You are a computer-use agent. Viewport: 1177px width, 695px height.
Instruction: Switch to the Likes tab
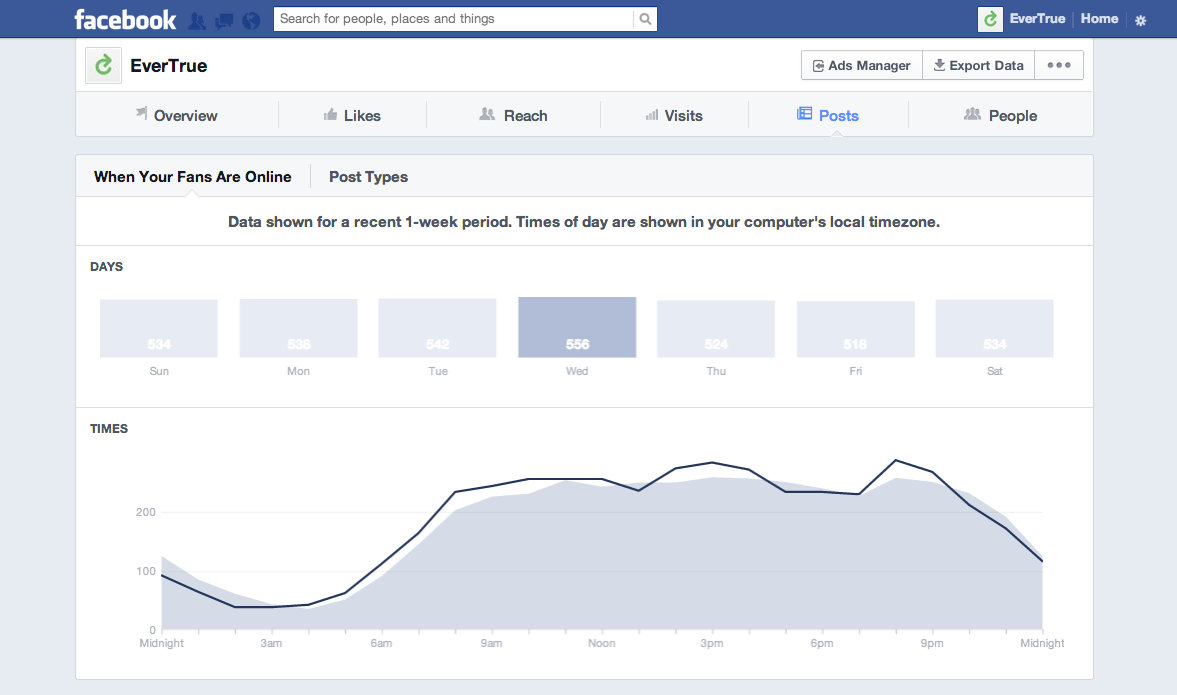[x=352, y=116]
